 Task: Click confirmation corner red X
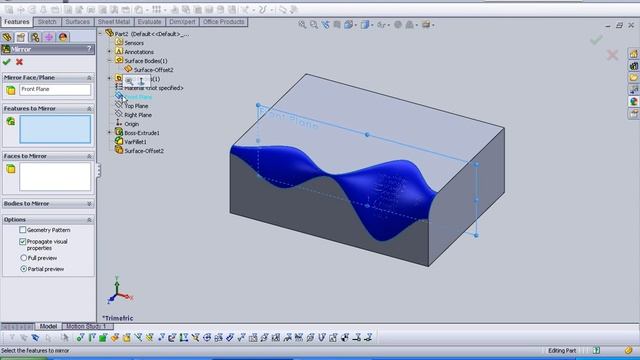point(612,55)
